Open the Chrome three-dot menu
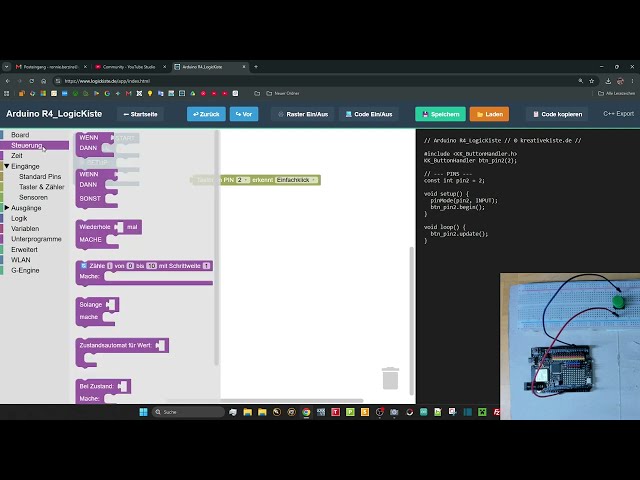The height and width of the screenshot is (480, 640). pyautogui.click(x=632, y=81)
